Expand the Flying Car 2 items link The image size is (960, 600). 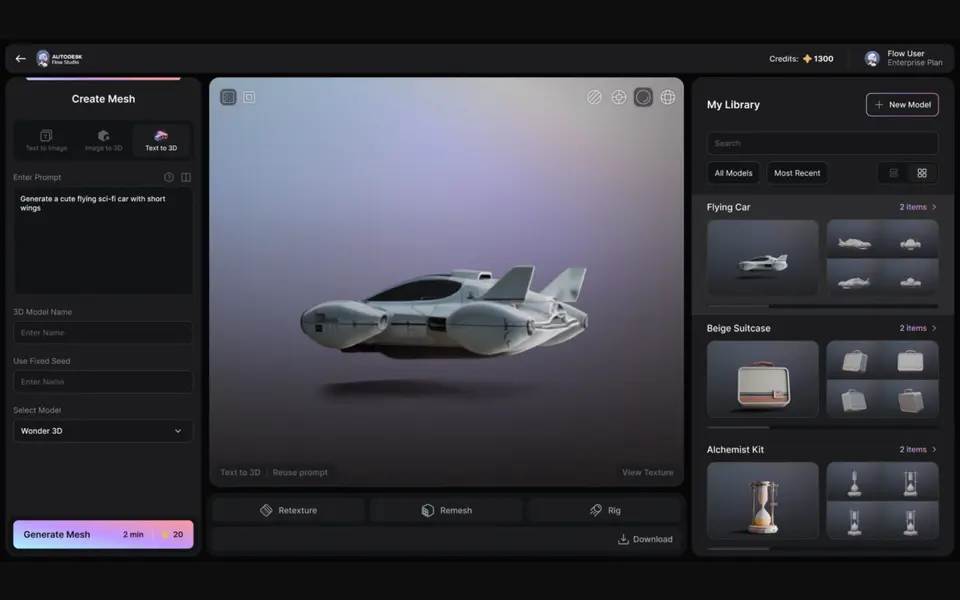pyautogui.click(x=918, y=207)
